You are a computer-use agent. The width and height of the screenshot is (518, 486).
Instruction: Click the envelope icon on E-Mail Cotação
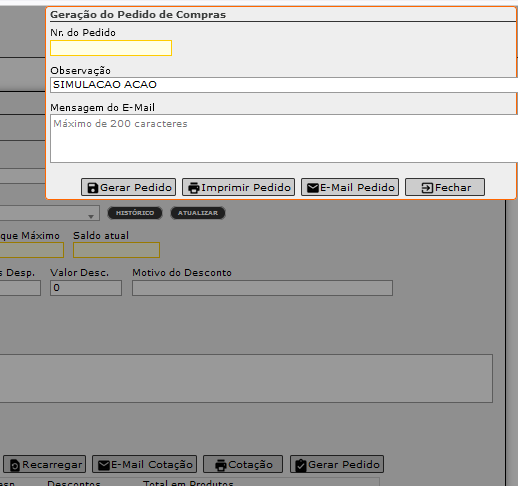(104, 465)
